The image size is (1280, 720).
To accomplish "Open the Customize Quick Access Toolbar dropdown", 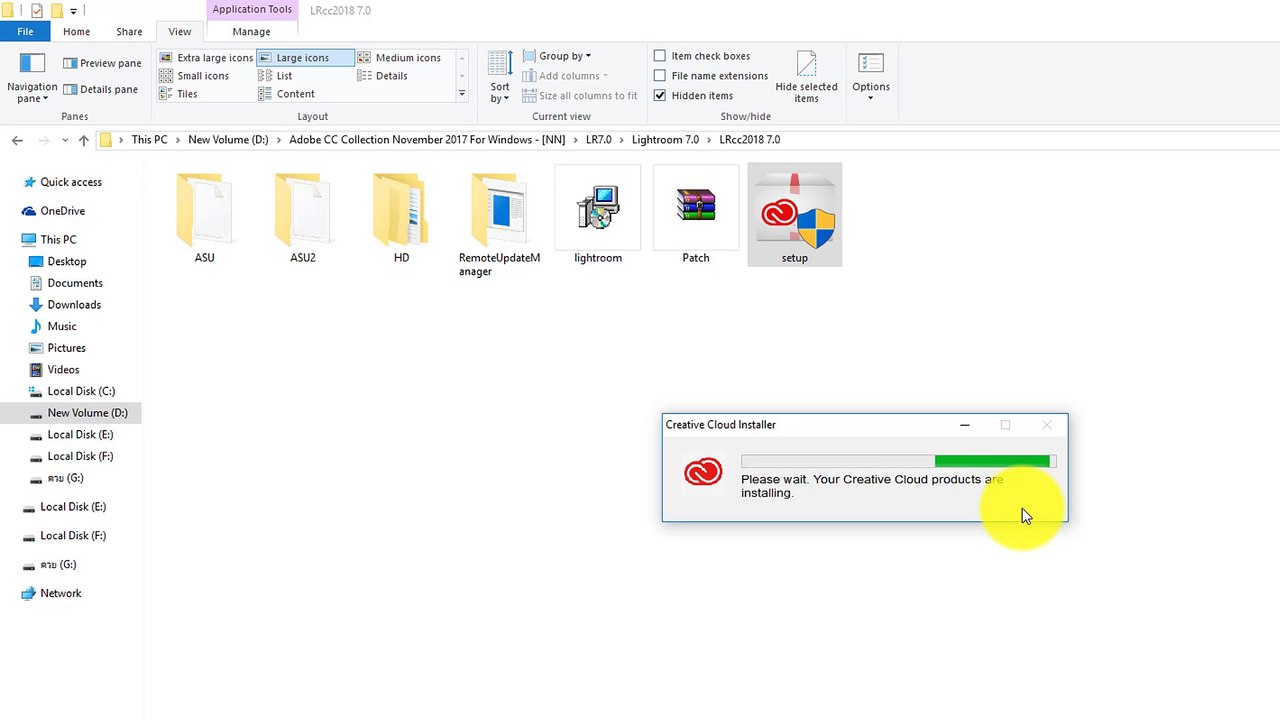I will click(73, 11).
